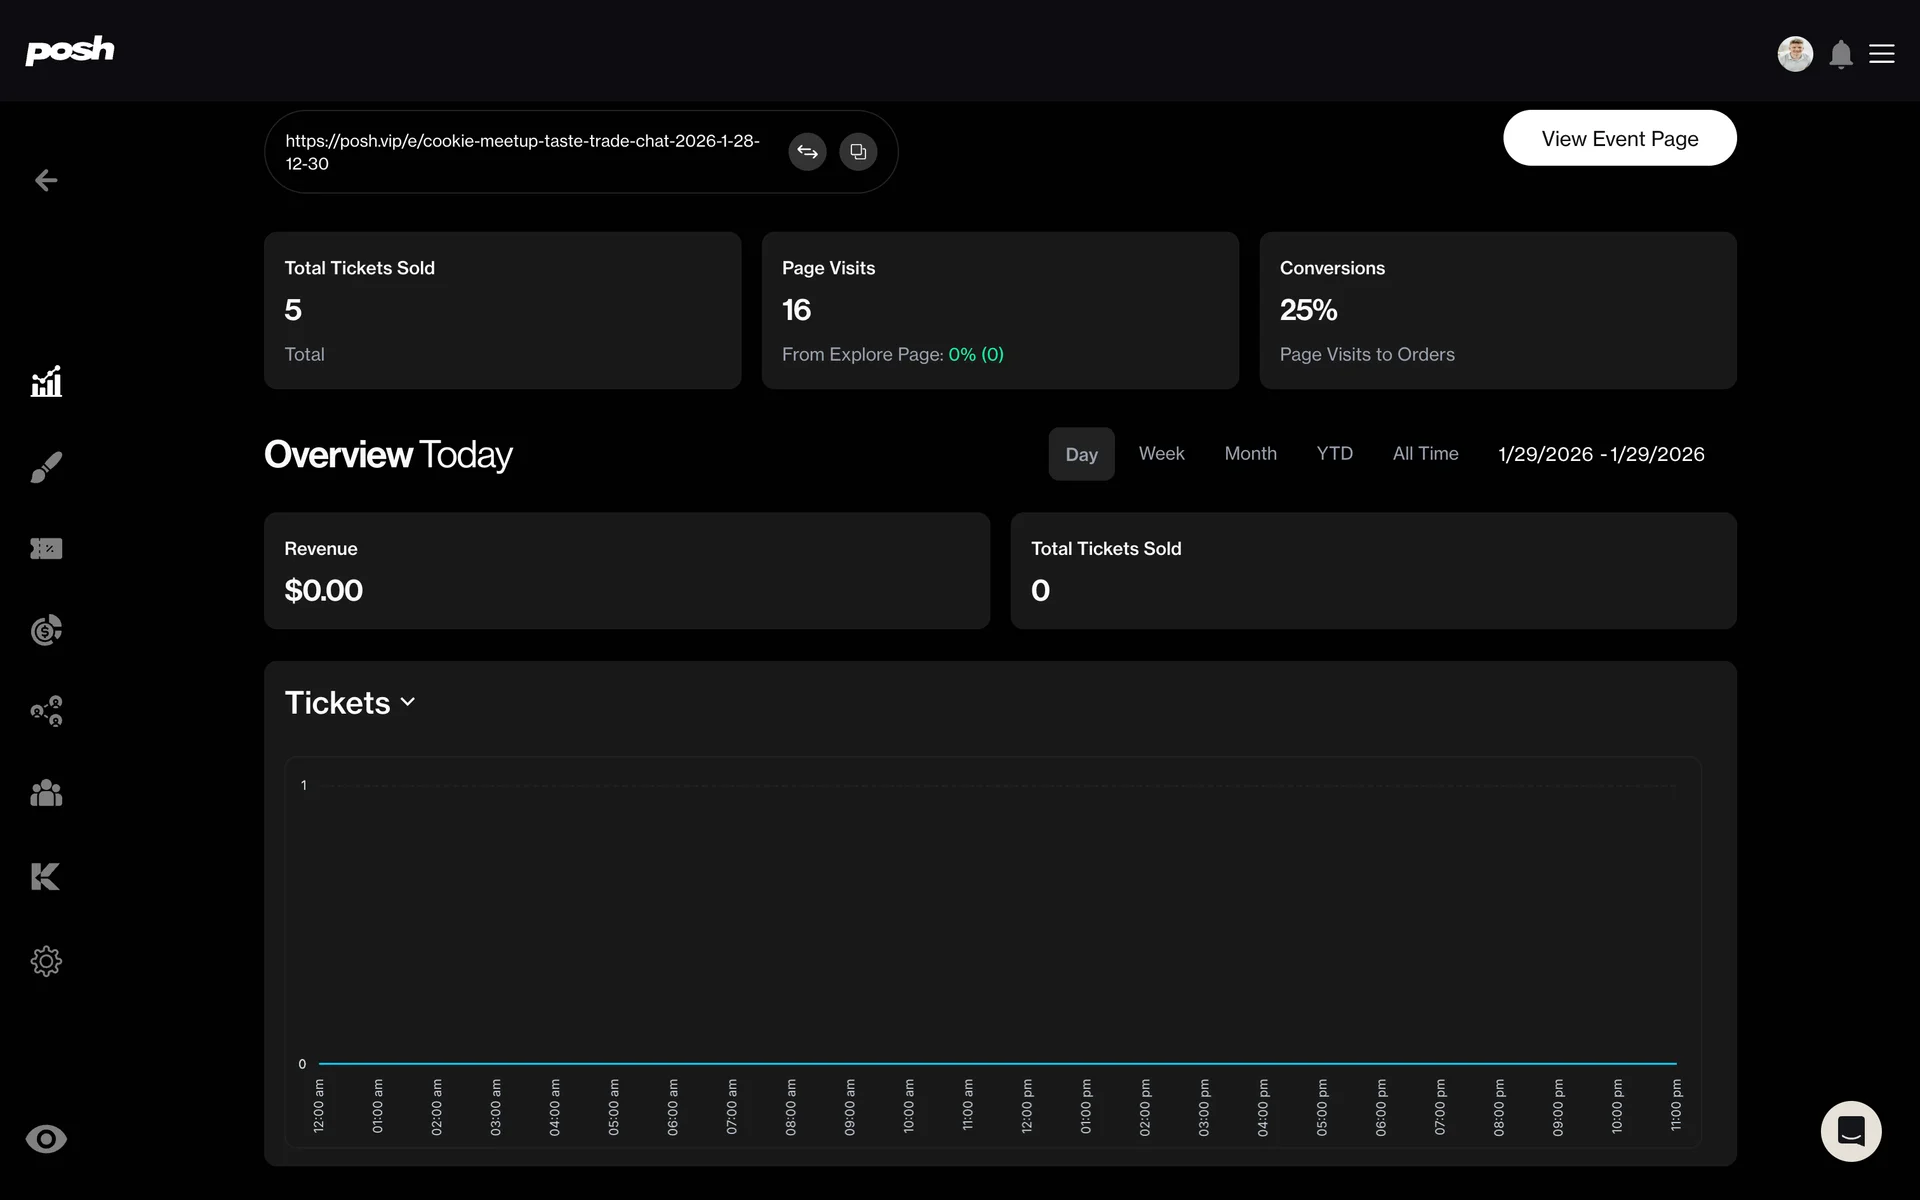This screenshot has height=1200, width=1920.
Task: Open the hamburger menu
Action: point(1881,54)
